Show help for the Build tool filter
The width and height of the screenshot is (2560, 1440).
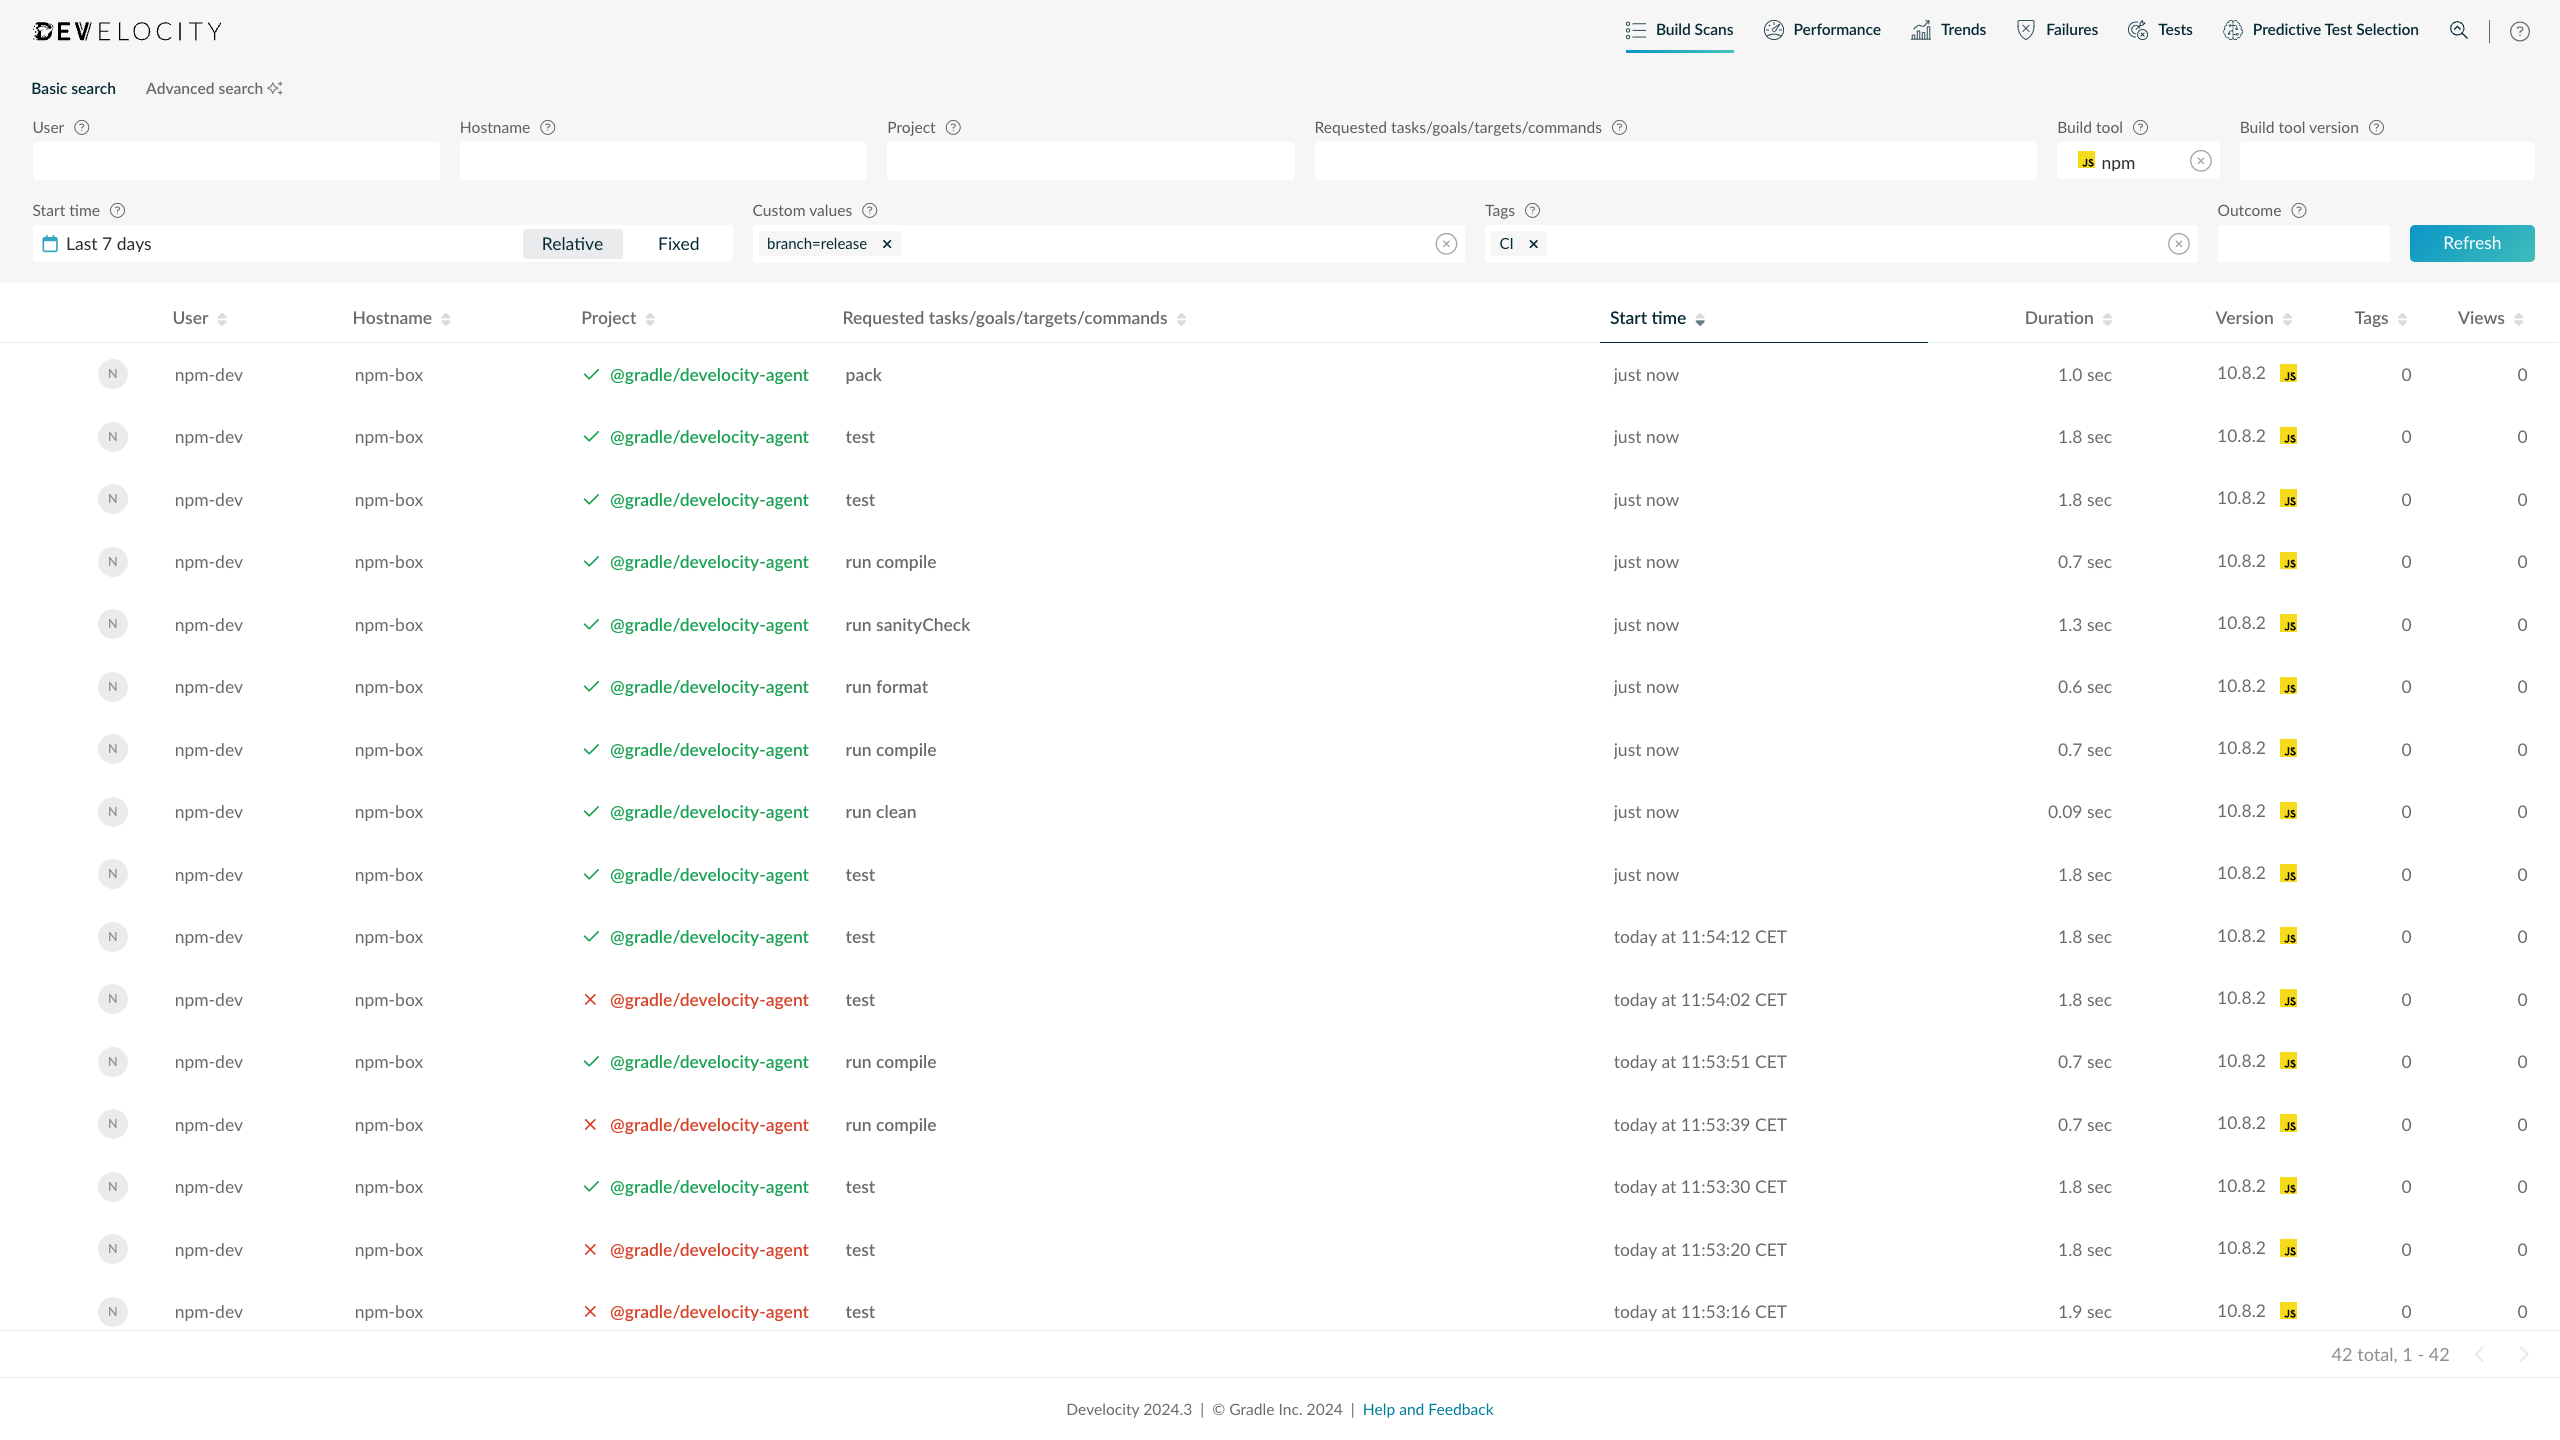click(x=2140, y=127)
